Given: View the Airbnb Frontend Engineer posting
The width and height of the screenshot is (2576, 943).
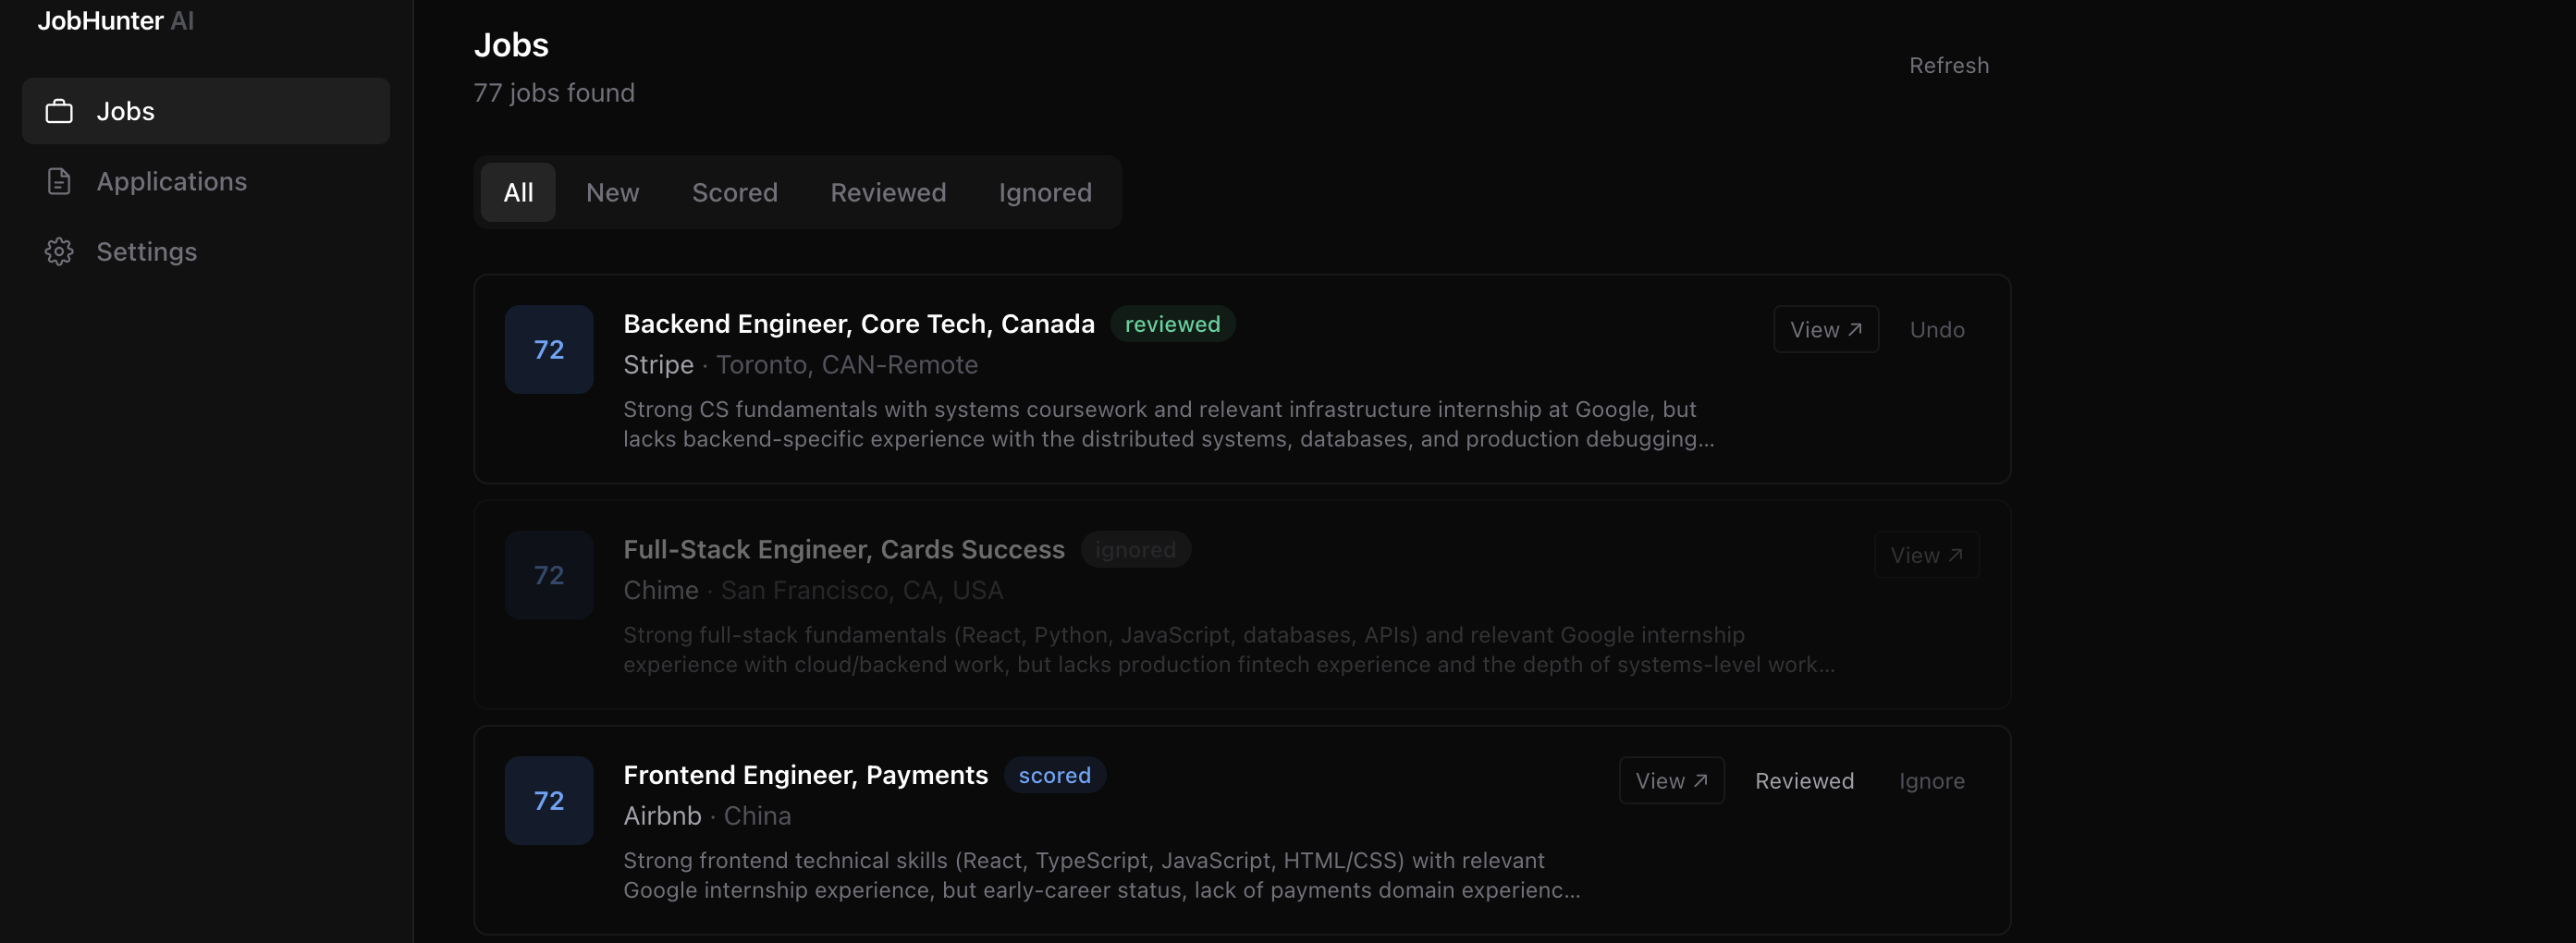Looking at the screenshot, I should (1670, 780).
